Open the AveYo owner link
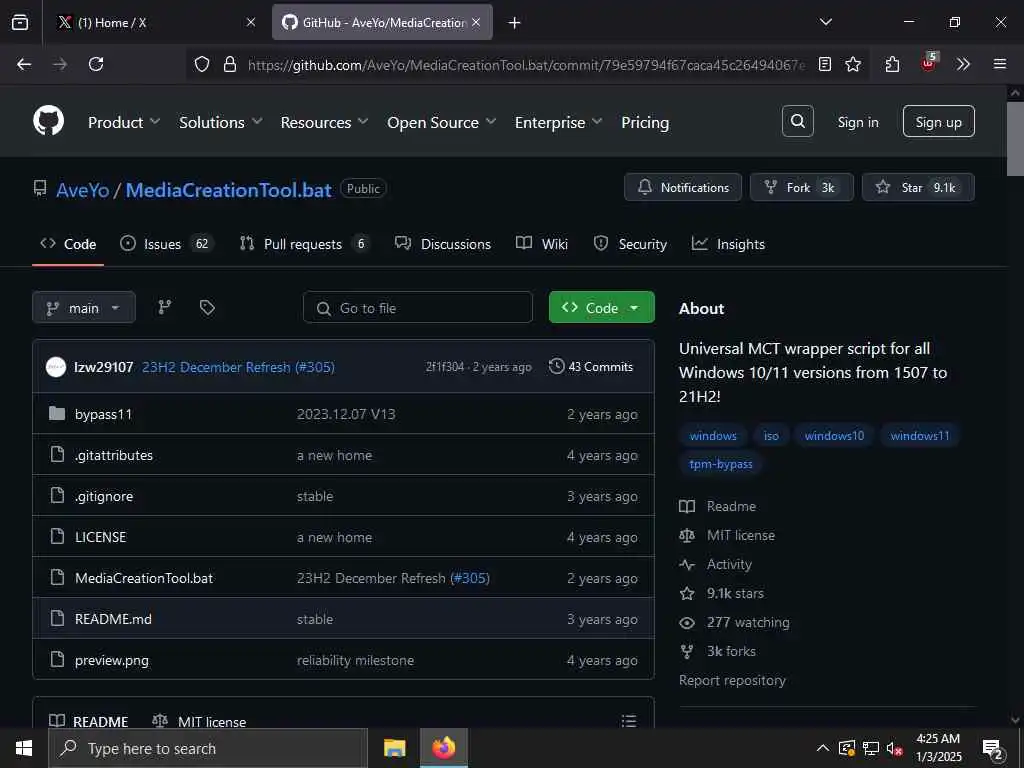Viewport: 1024px width, 768px height. click(x=82, y=190)
